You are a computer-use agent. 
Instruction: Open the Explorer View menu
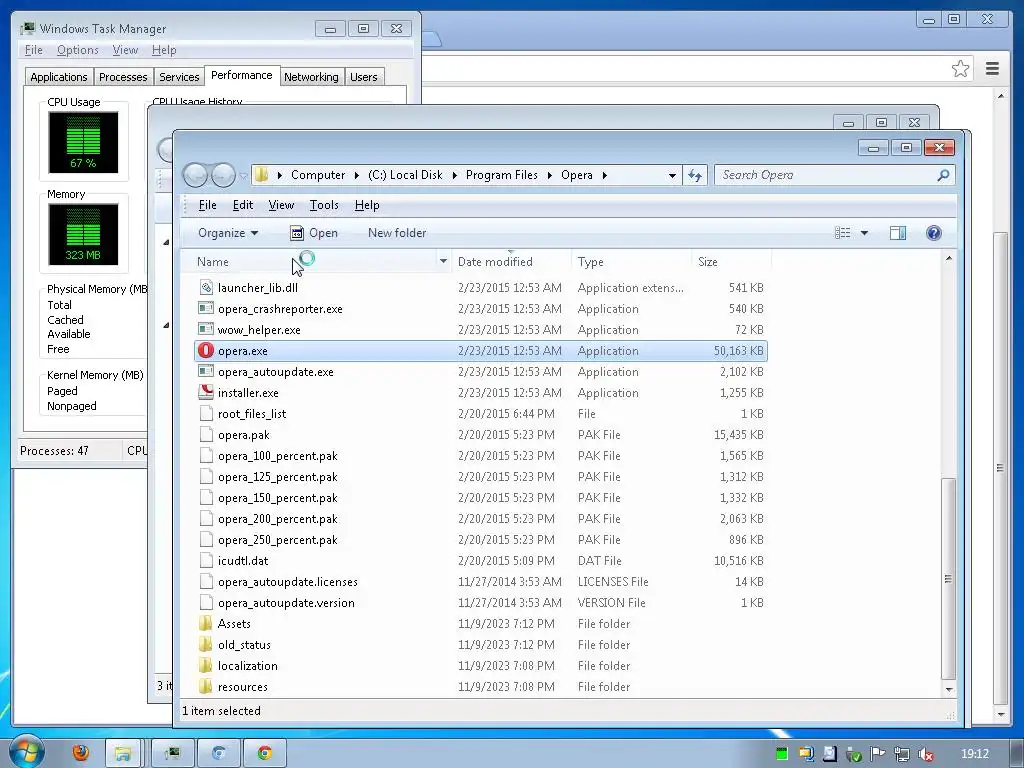click(x=281, y=205)
